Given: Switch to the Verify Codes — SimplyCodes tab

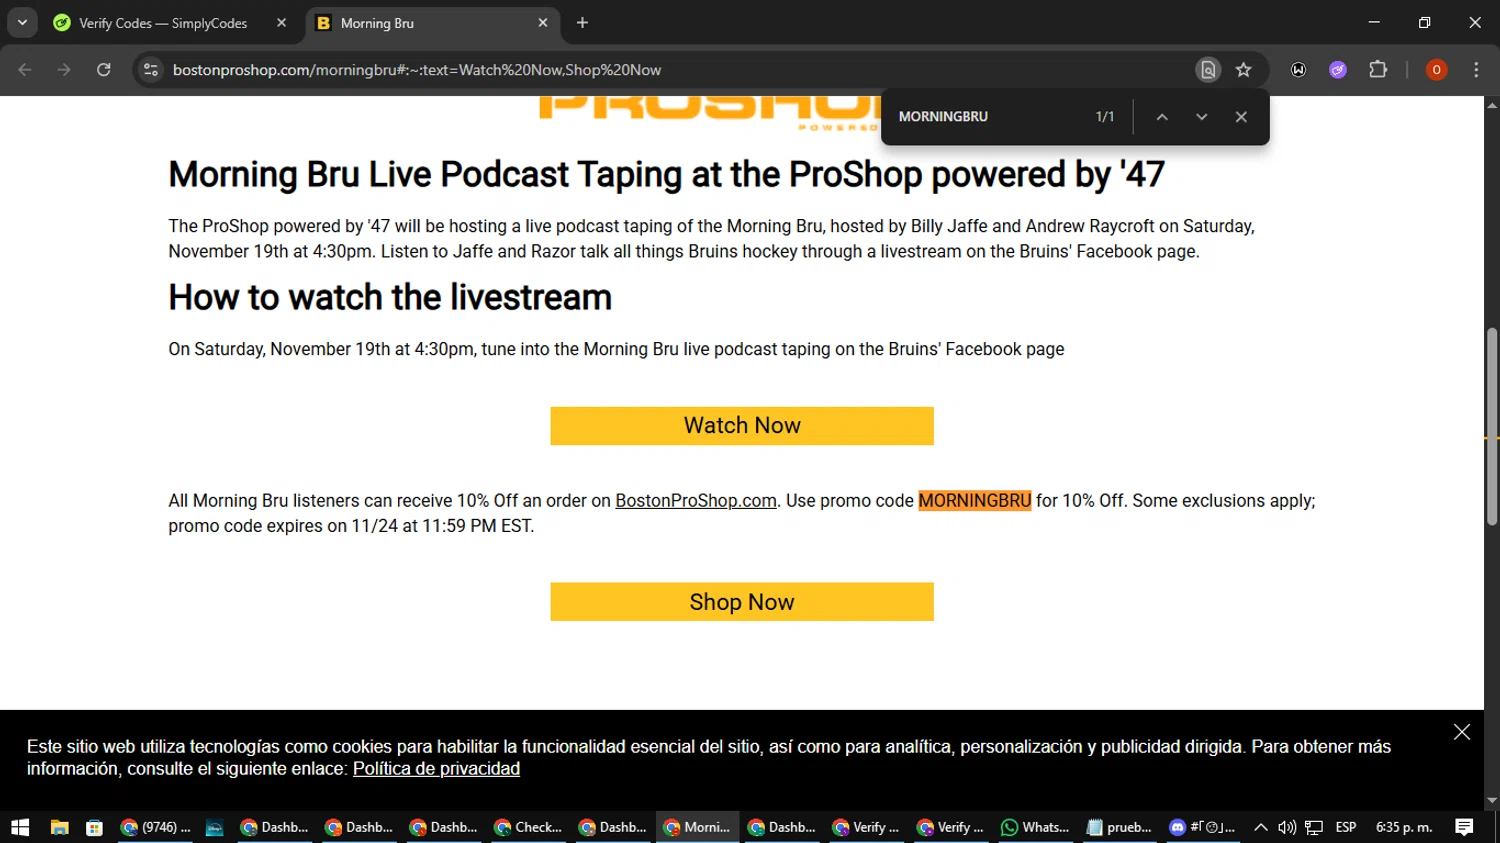Looking at the screenshot, I should (163, 23).
